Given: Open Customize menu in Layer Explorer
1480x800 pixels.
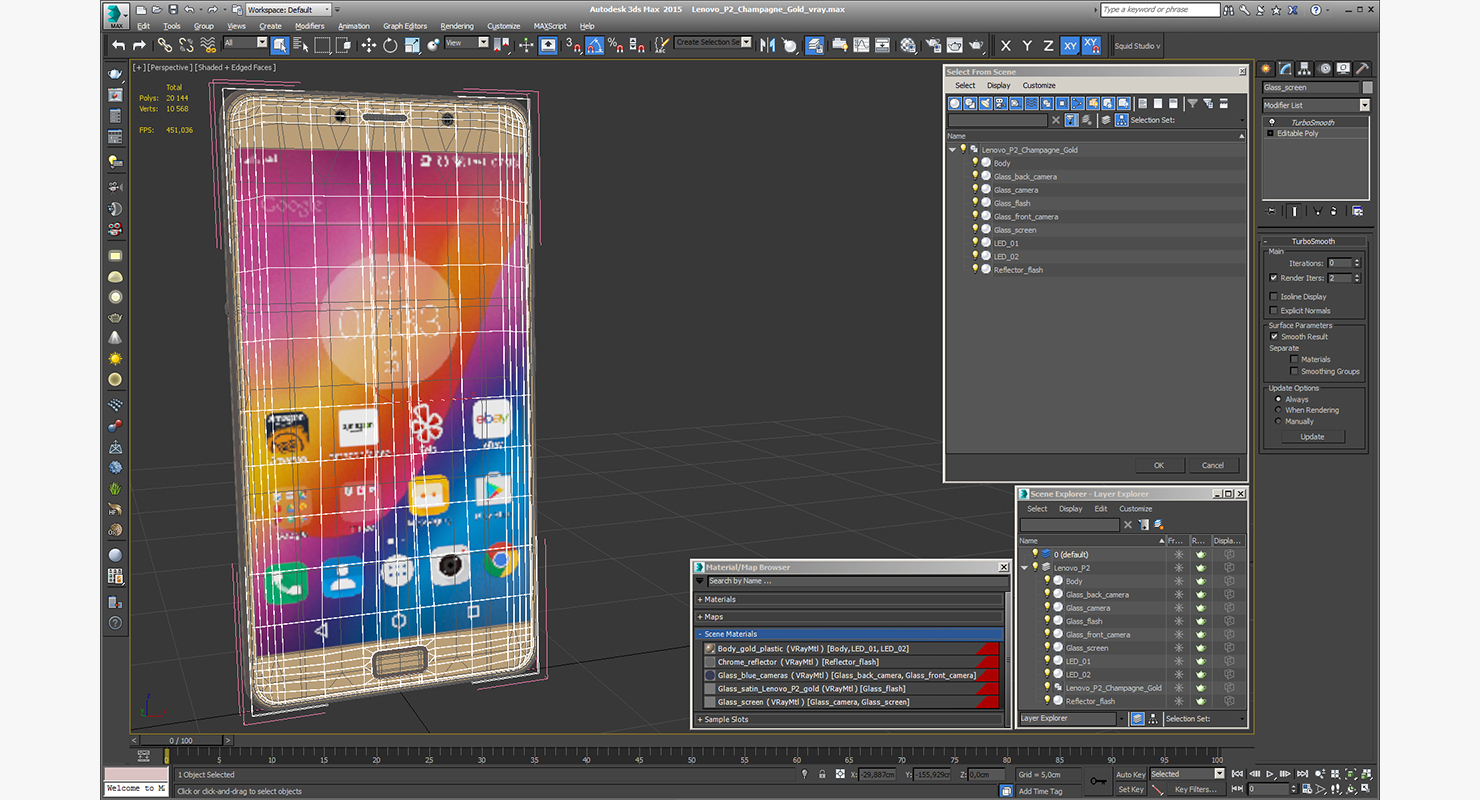Looking at the screenshot, I should [x=1135, y=509].
